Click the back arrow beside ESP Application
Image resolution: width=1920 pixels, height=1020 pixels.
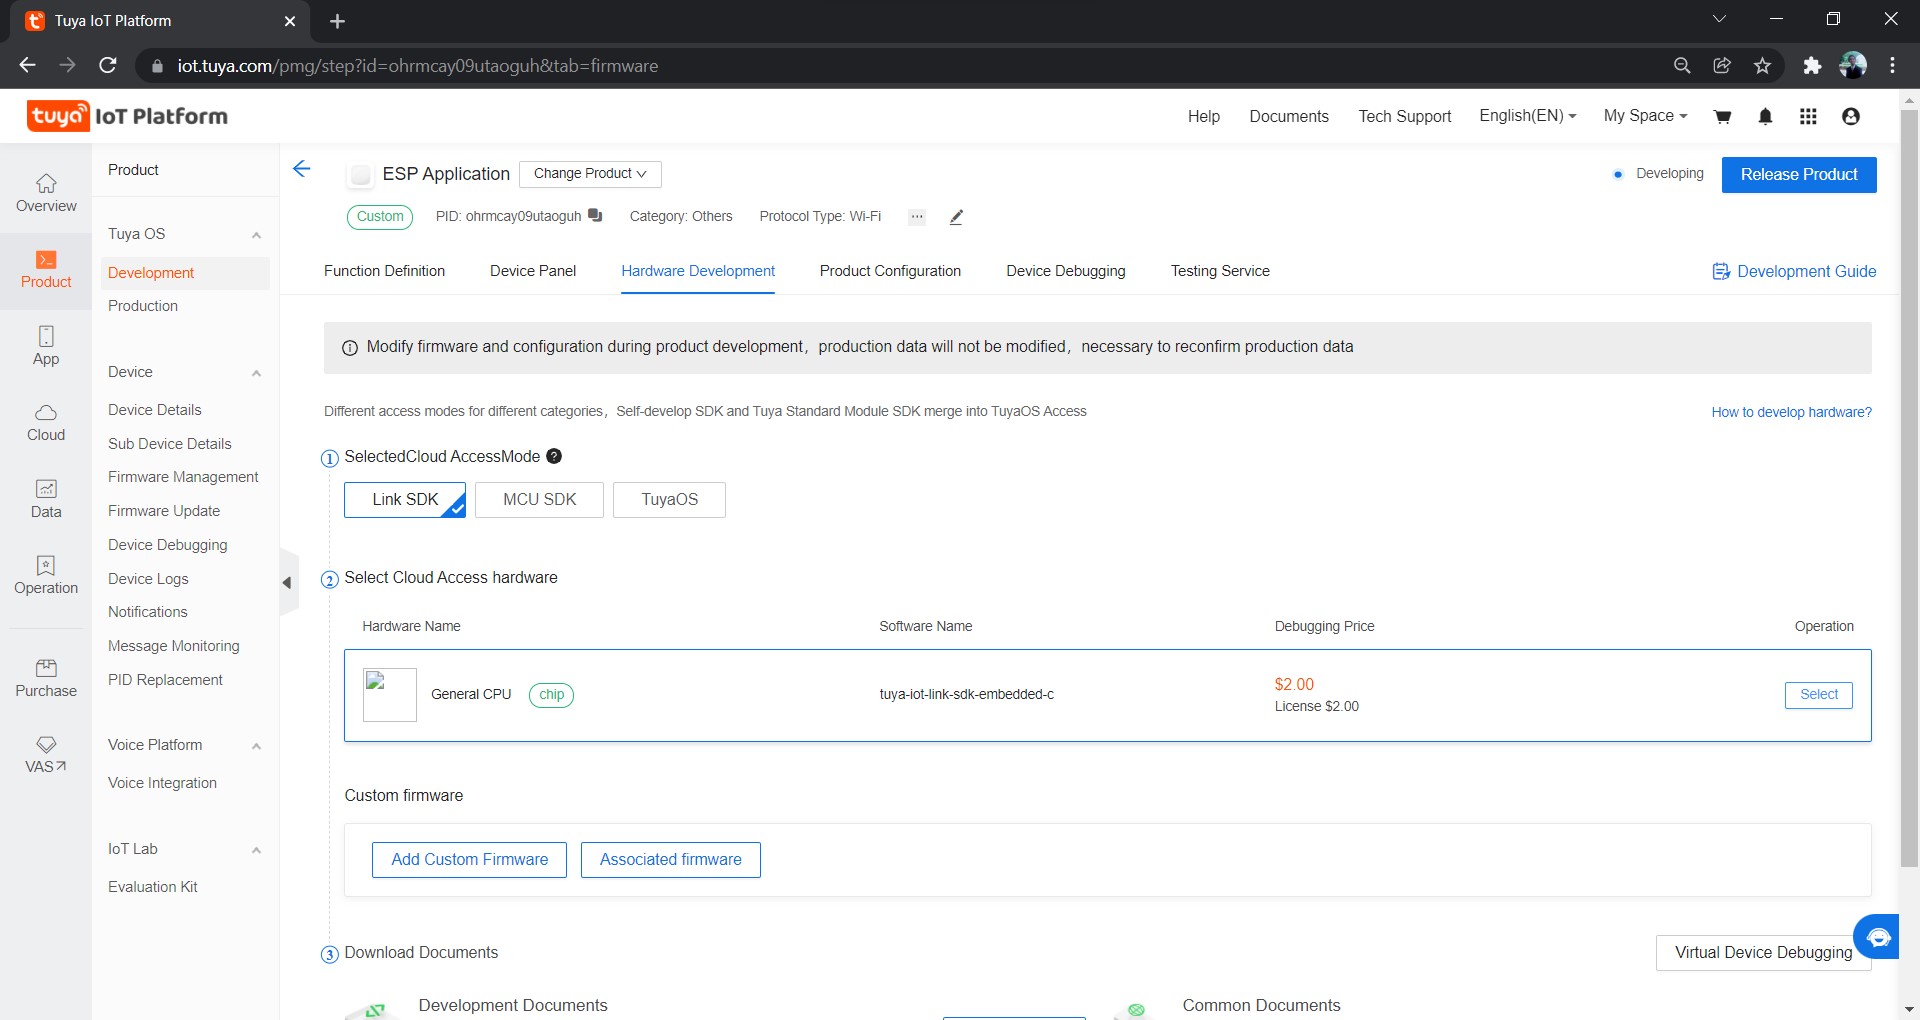coord(301,169)
